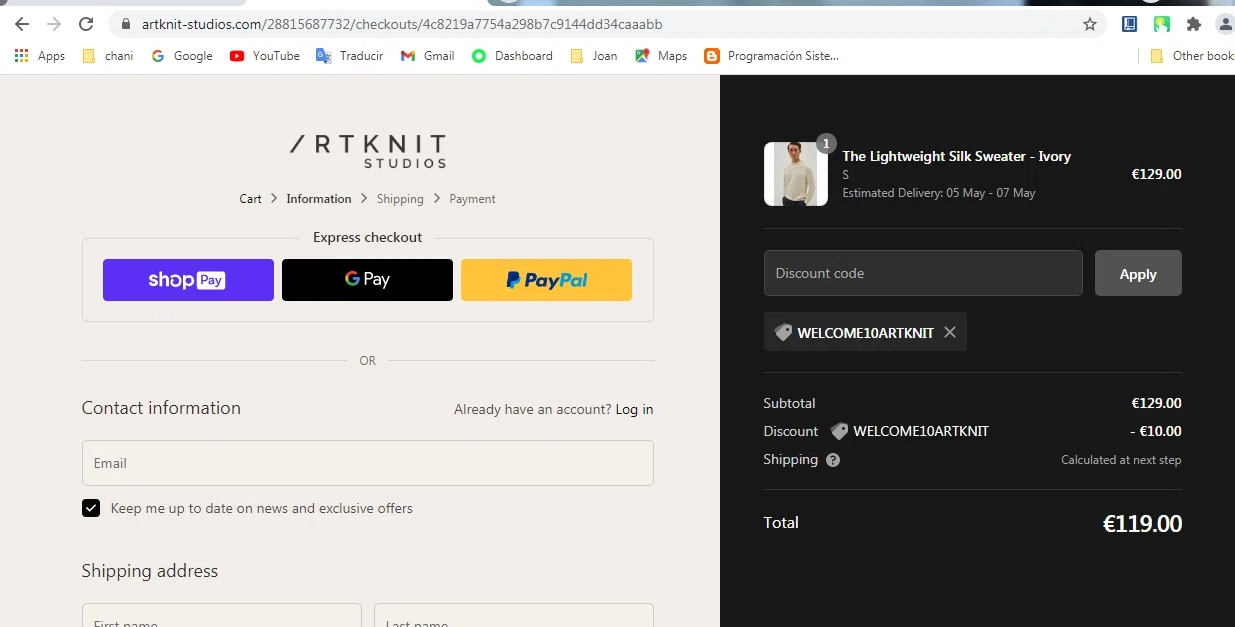Open the blue book extension icon

tap(1130, 24)
